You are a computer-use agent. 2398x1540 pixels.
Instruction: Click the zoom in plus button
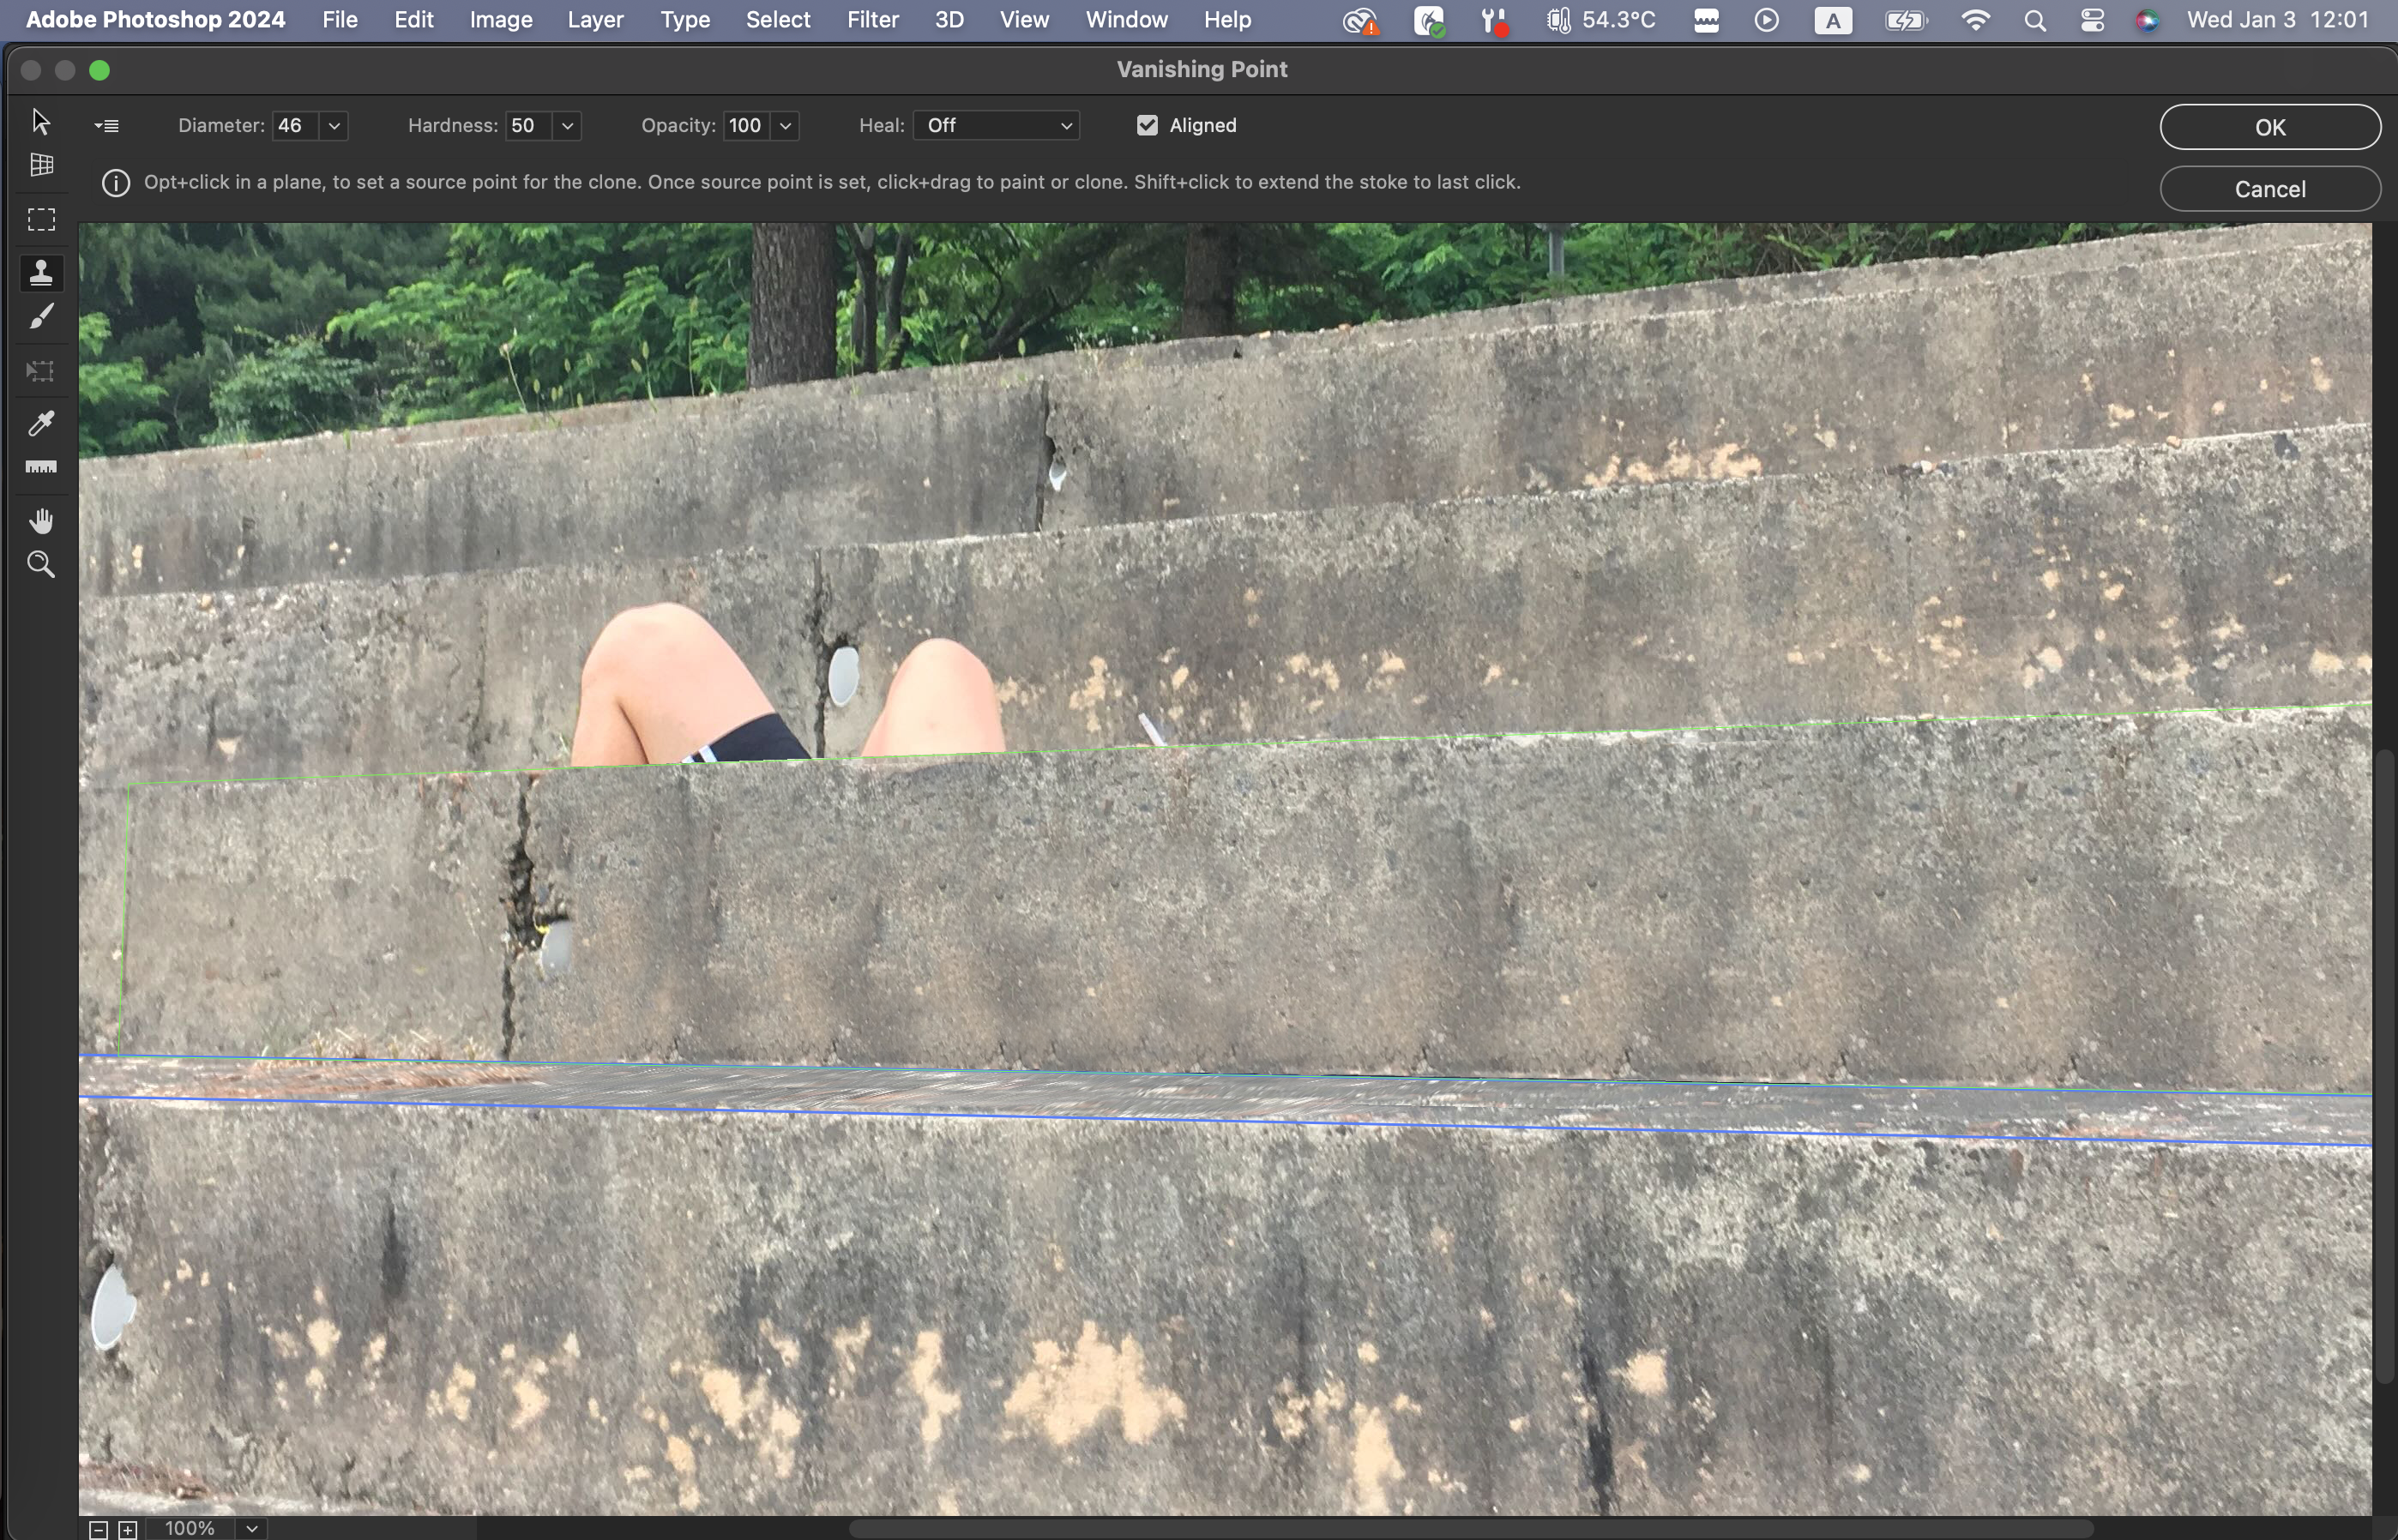click(x=128, y=1529)
